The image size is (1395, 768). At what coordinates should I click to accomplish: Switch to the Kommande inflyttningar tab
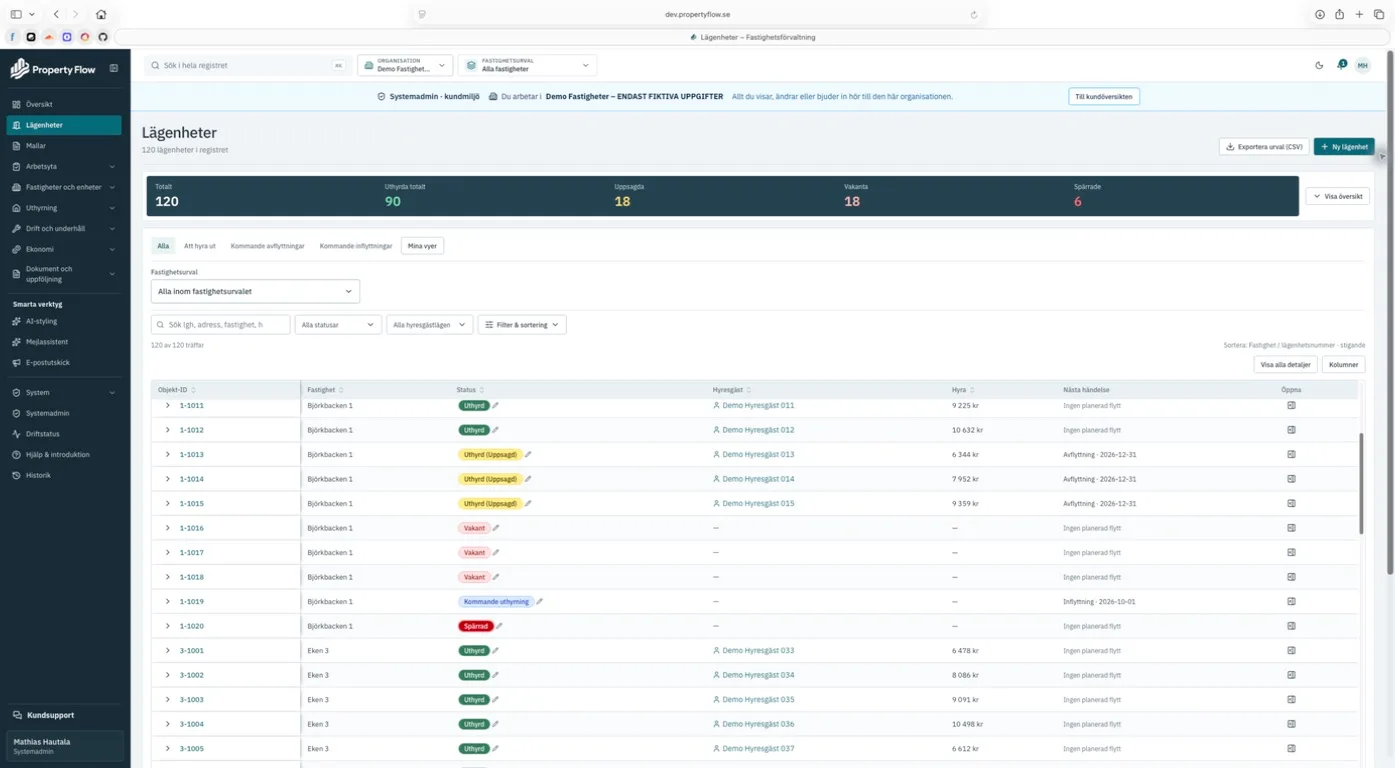point(356,245)
